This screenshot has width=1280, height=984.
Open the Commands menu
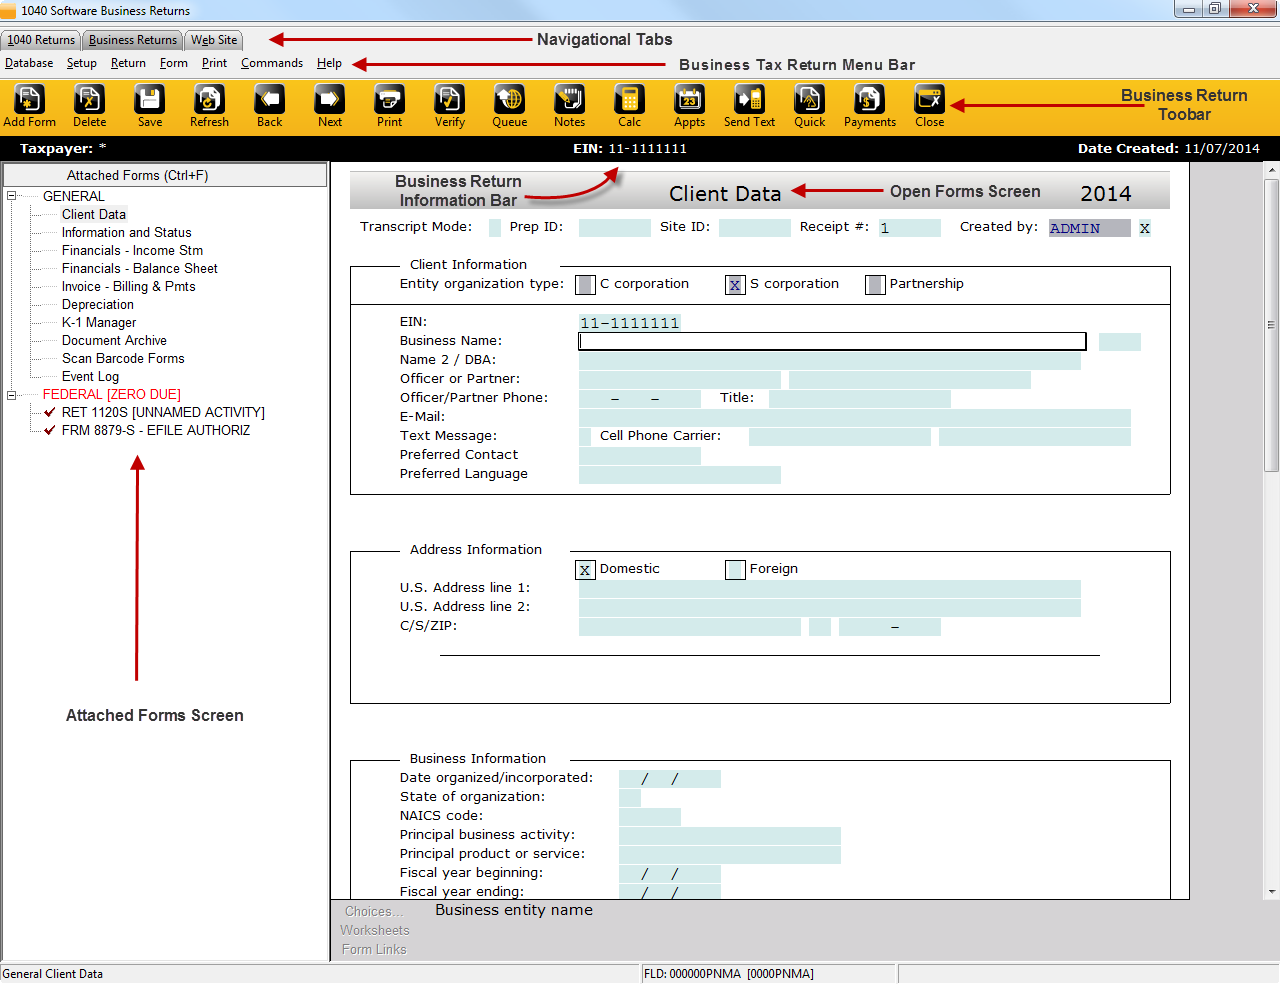point(271,63)
